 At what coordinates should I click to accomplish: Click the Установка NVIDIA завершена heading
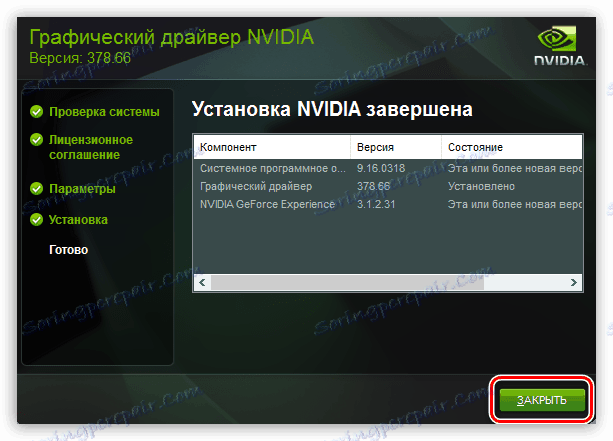pyautogui.click(x=332, y=109)
